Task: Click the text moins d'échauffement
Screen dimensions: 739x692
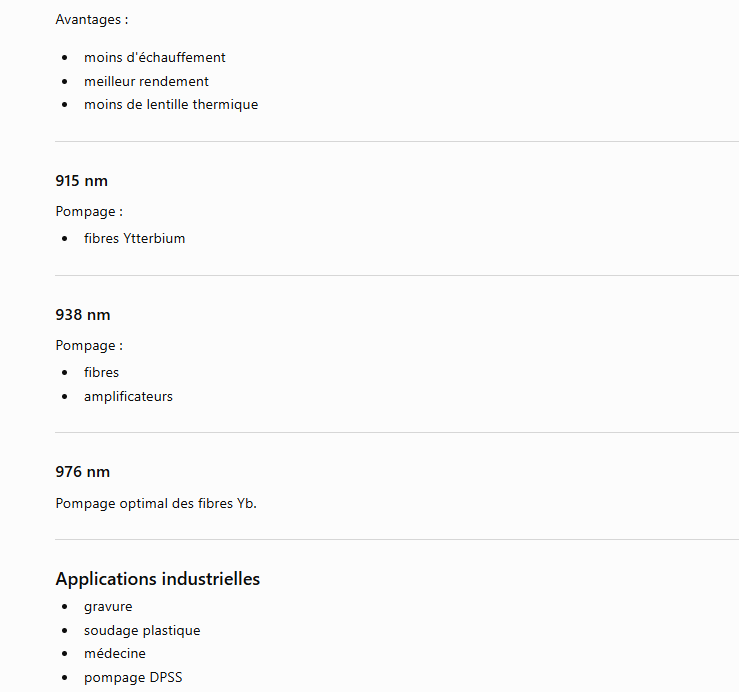Action: tap(155, 58)
